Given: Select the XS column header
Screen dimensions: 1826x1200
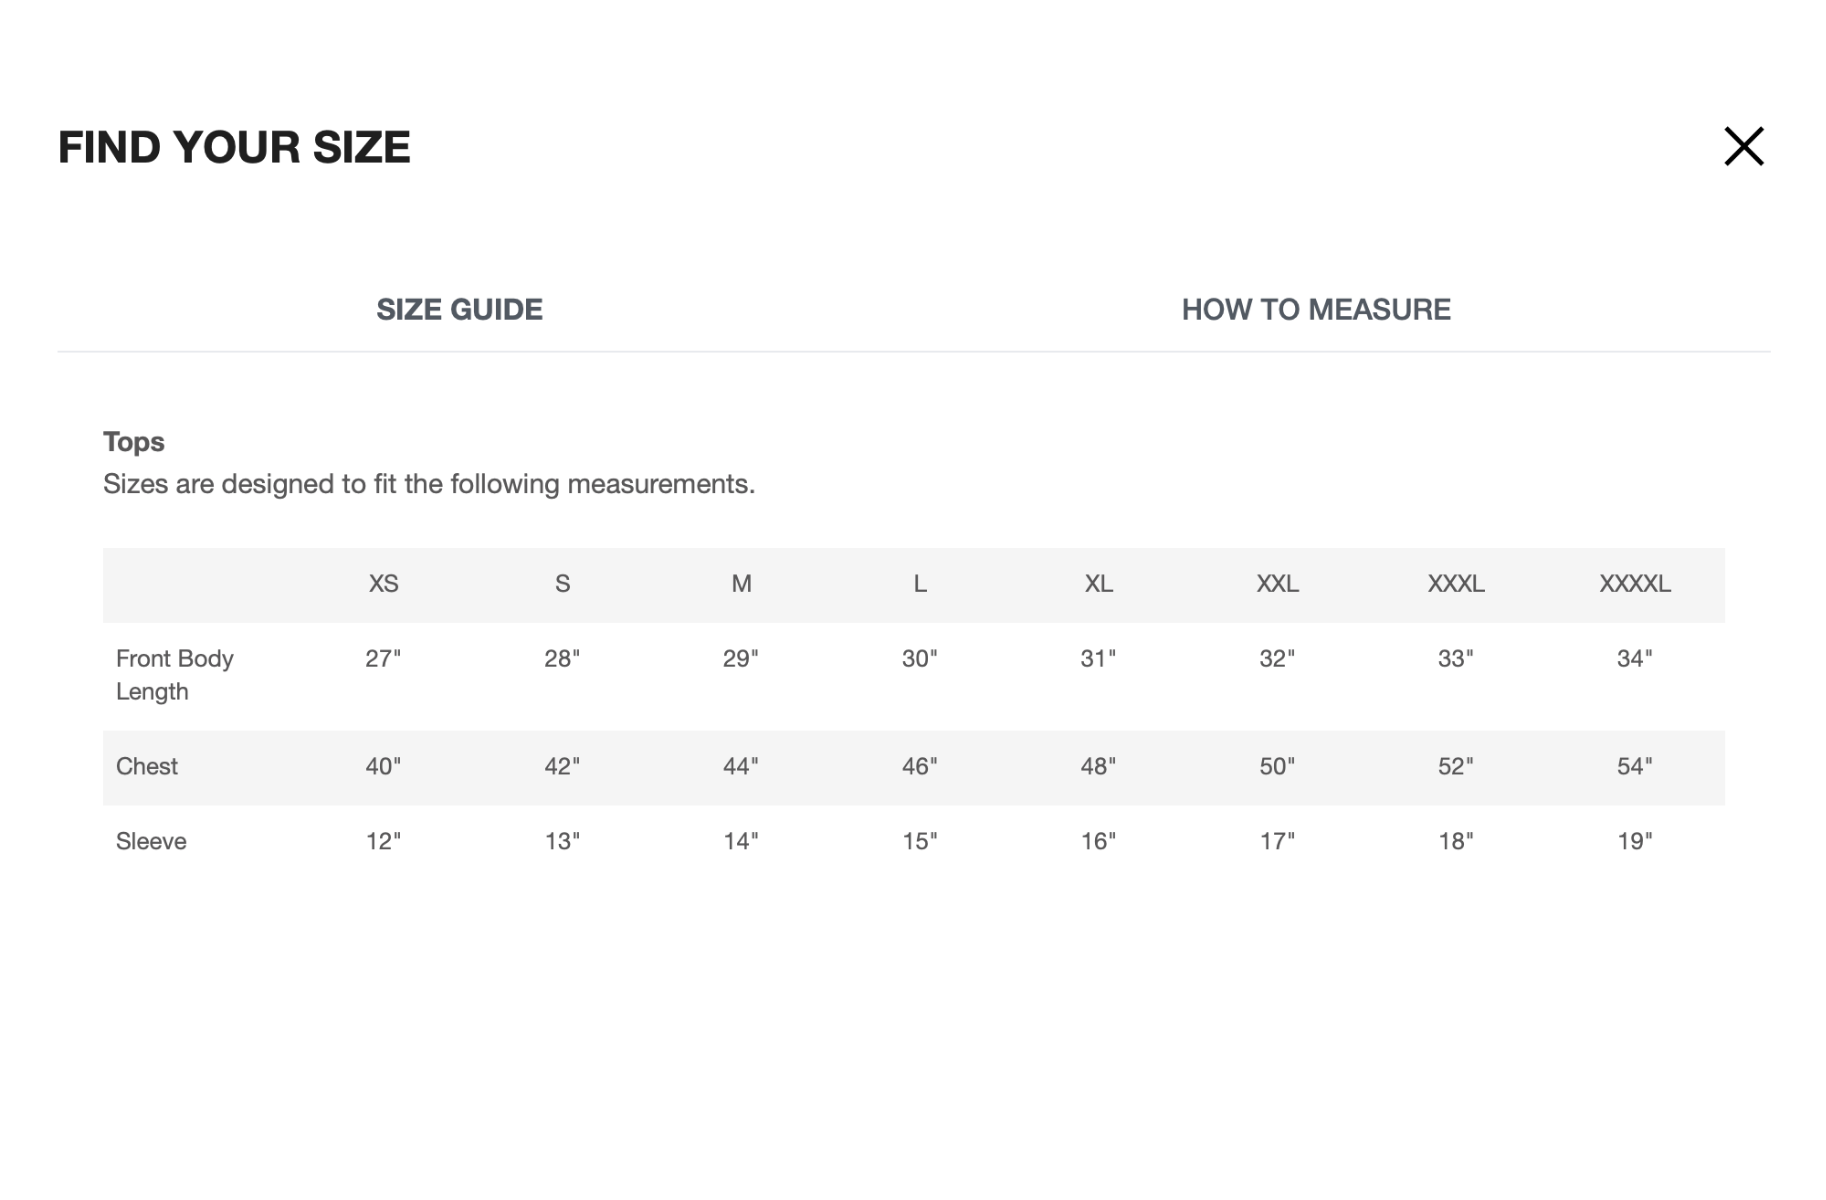Looking at the screenshot, I should point(383,584).
